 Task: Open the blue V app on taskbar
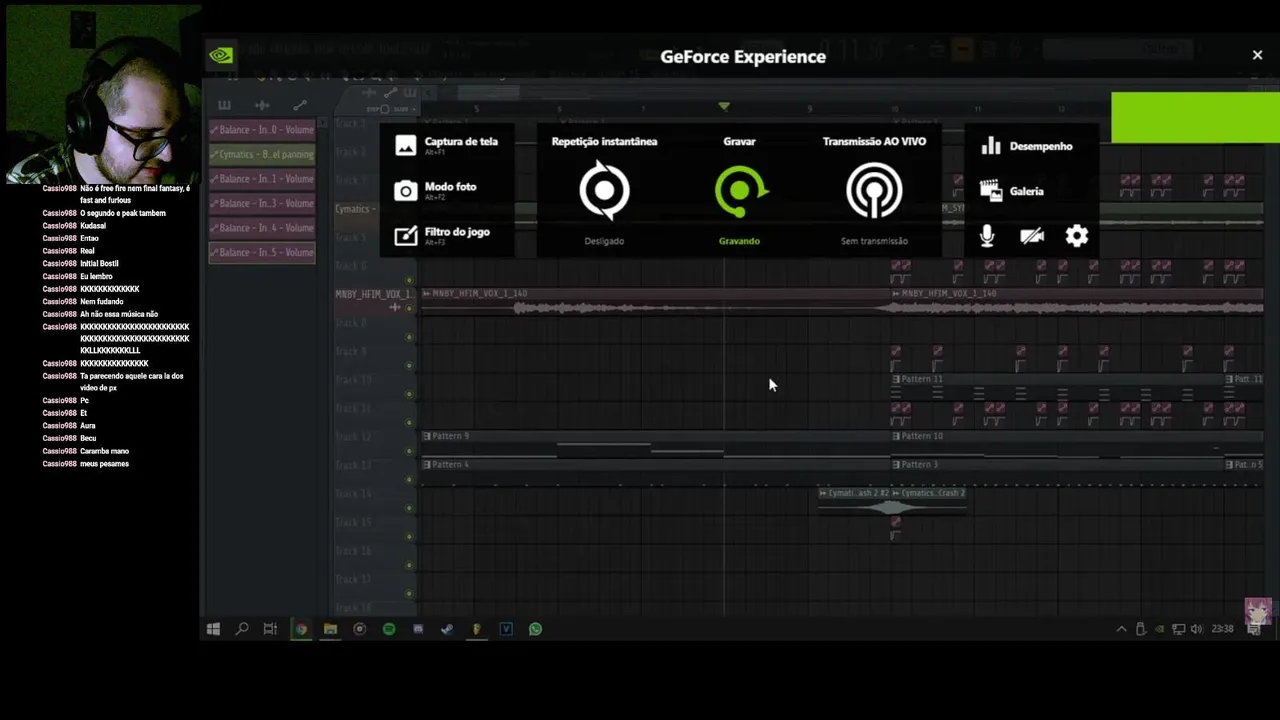[506, 629]
